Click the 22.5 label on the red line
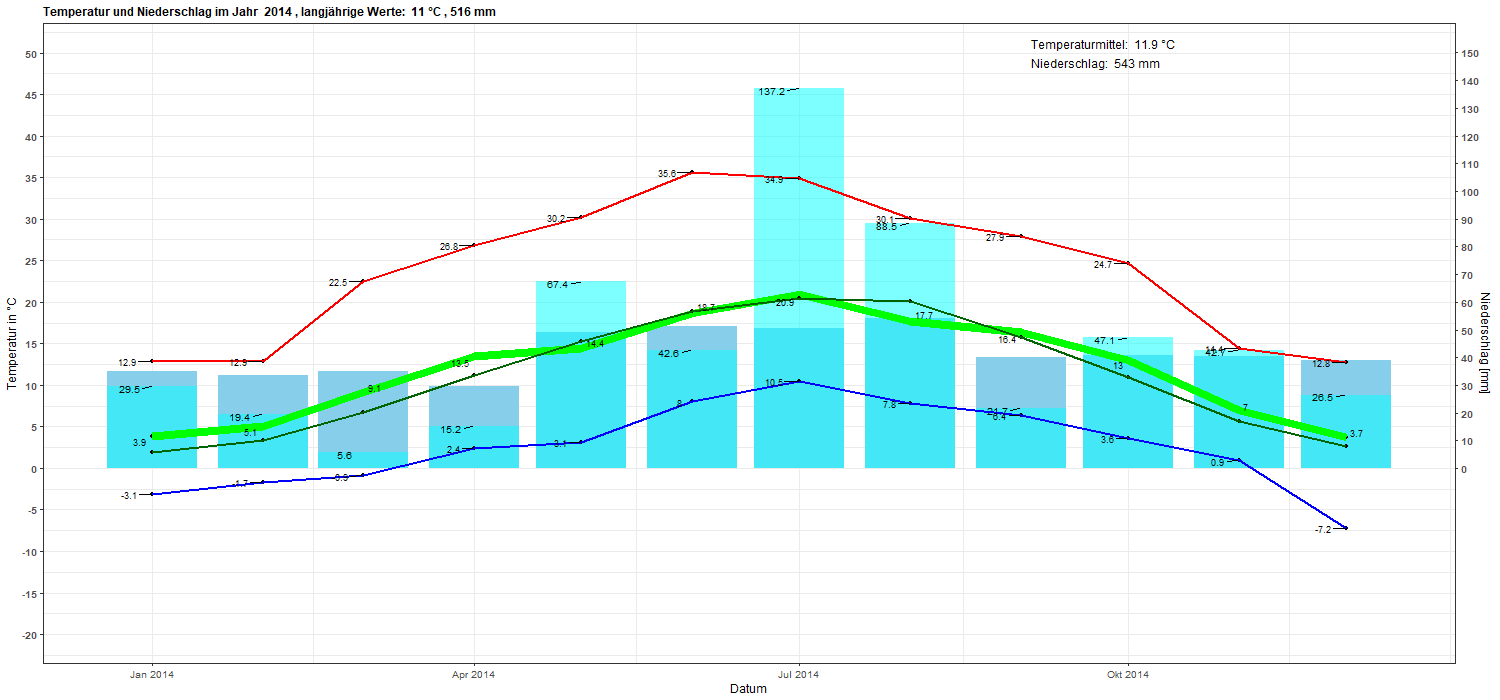Screen dimensions: 1500x700 pyautogui.click(x=338, y=283)
